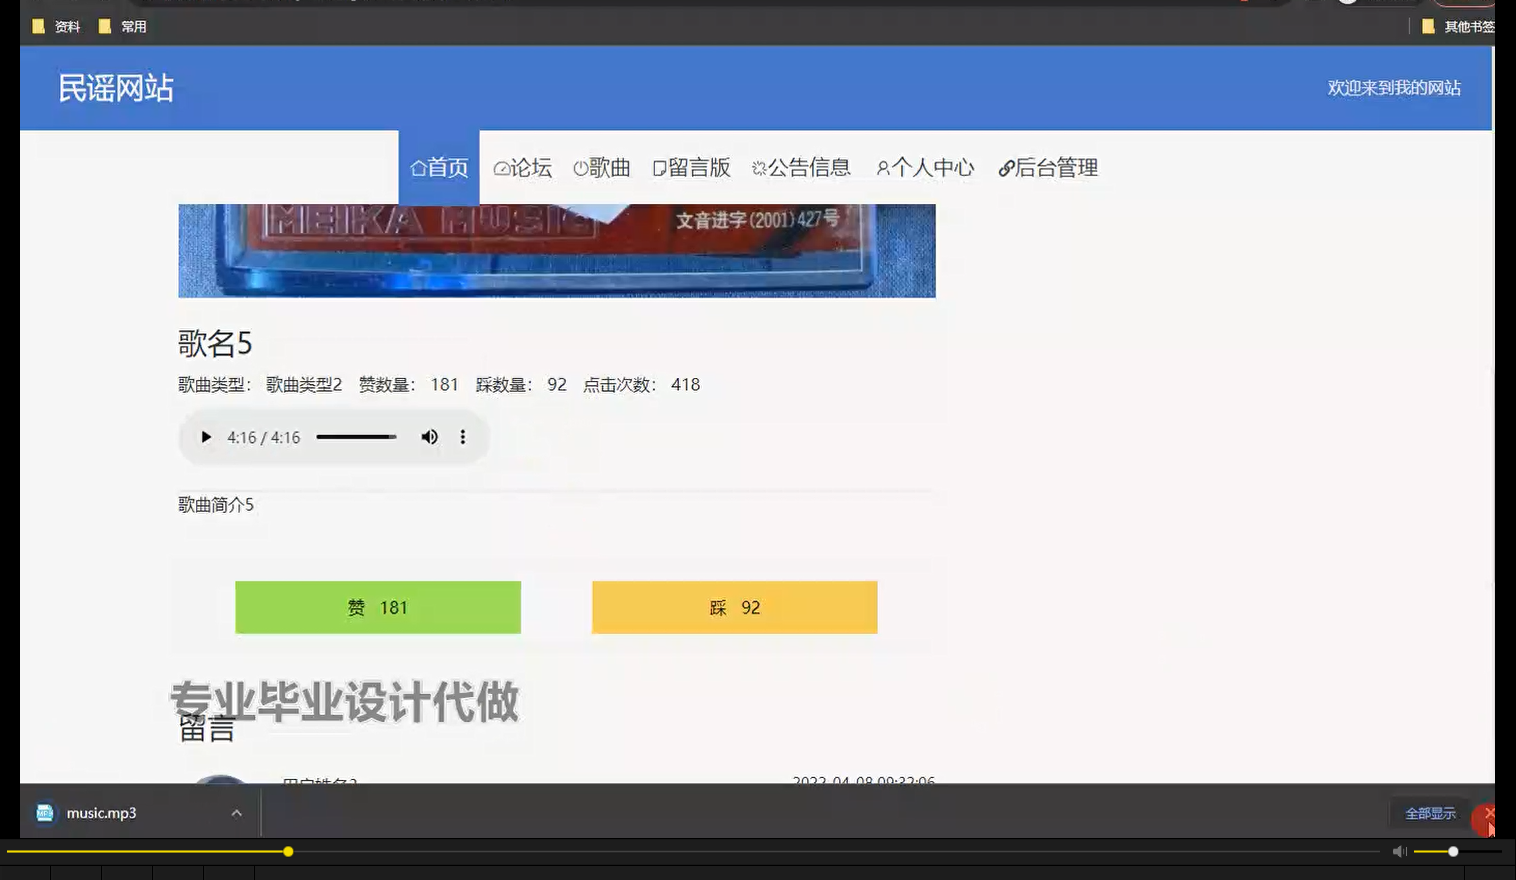The width and height of the screenshot is (1516, 880).
Task: Expand the chevron next to music.mp3 download
Action: 237,812
